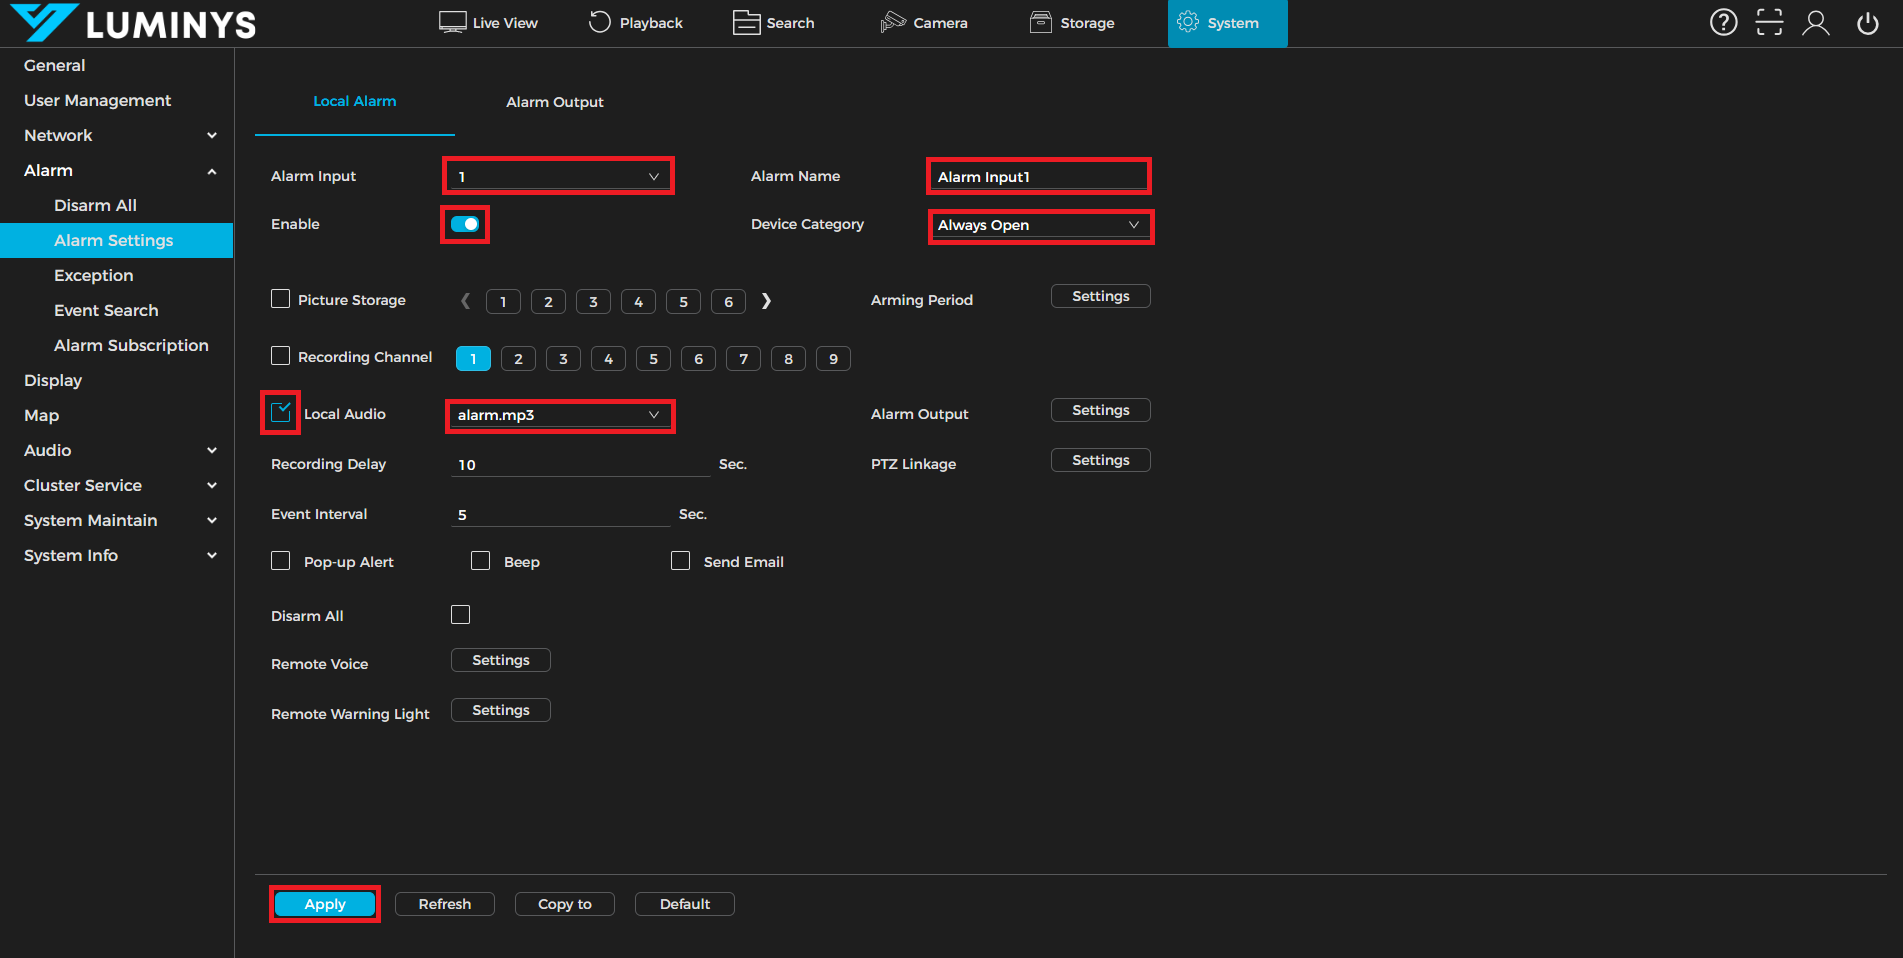Open the help question mark icon
Image resolution: width=1903 pixels, height=958 pixels.
click(1723, 22)
